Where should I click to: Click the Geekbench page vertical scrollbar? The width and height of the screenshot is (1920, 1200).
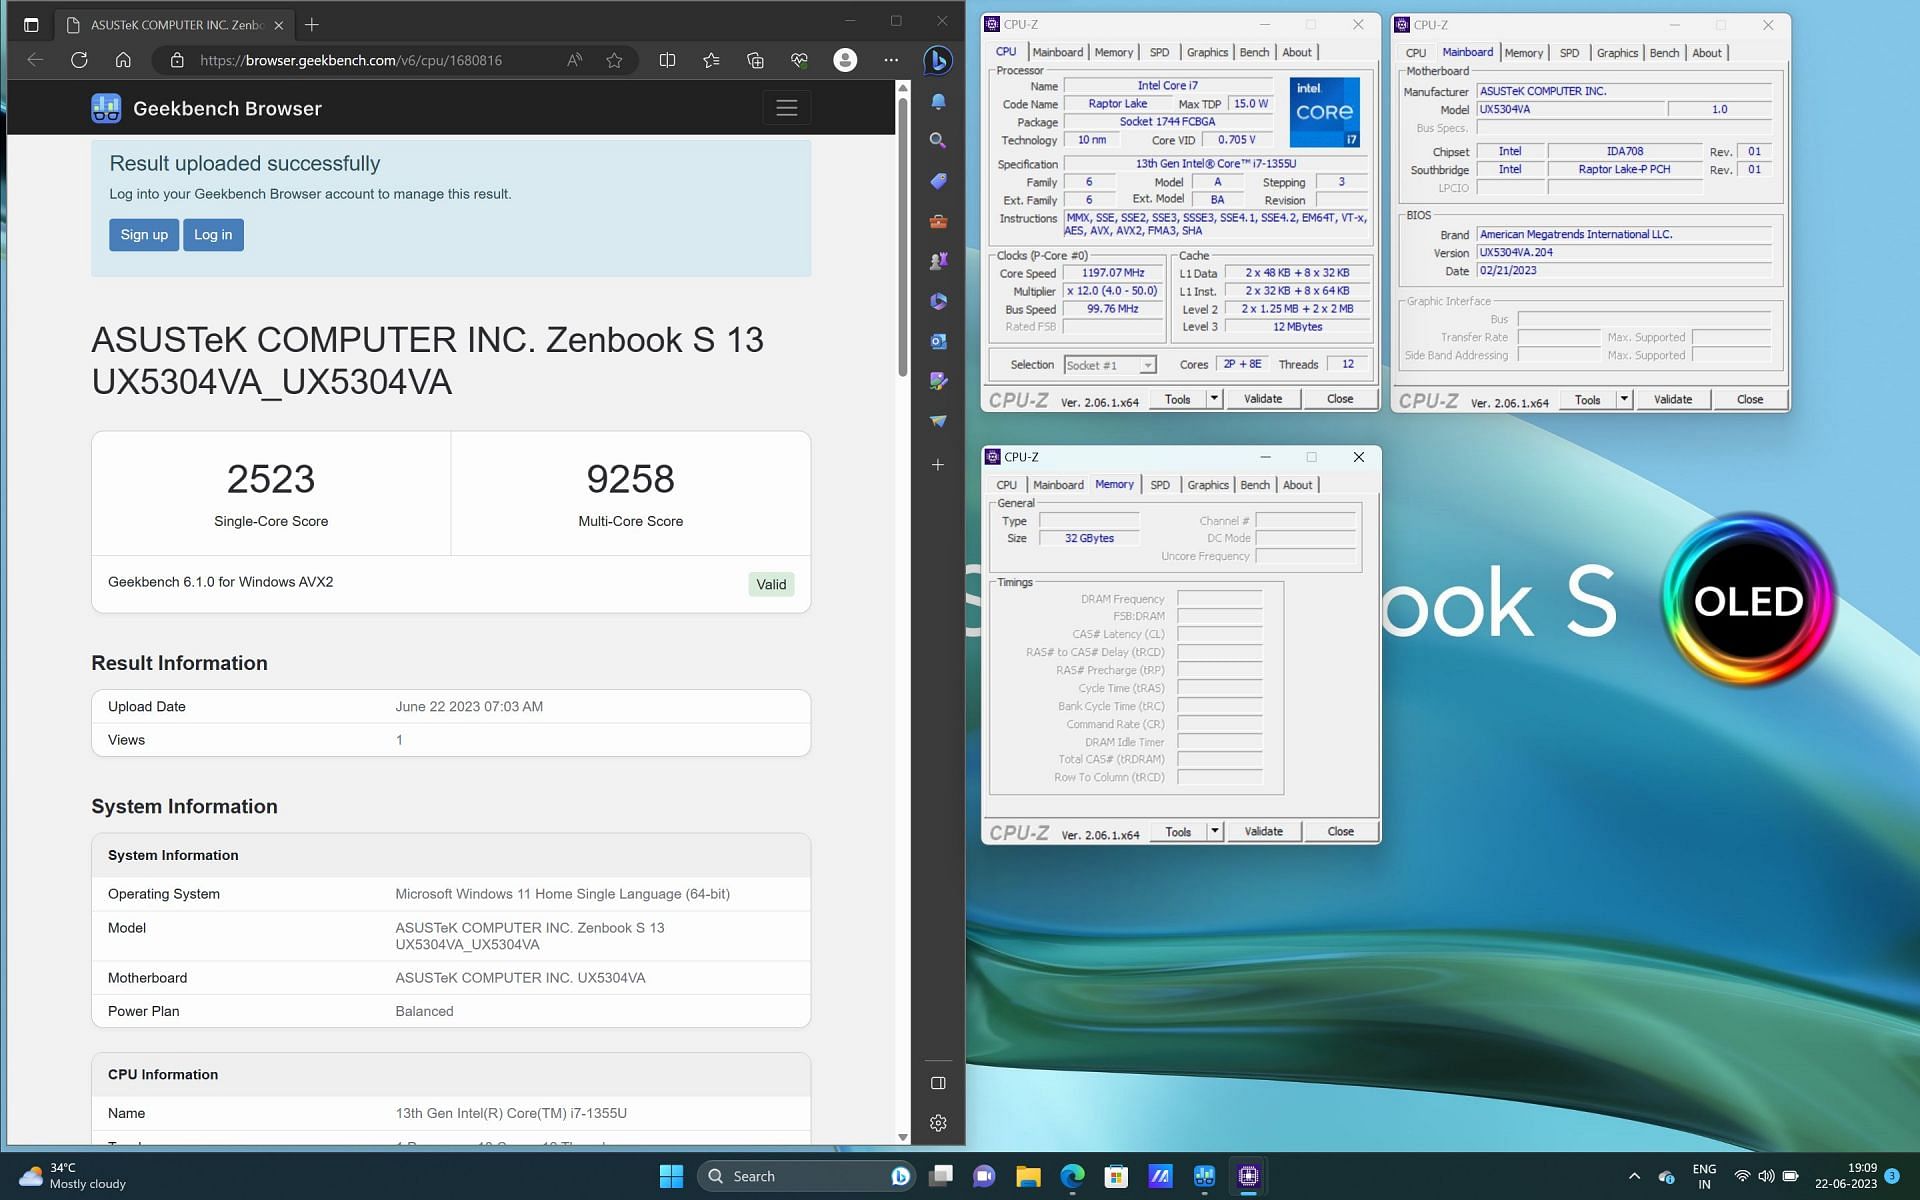coord(903,238)
